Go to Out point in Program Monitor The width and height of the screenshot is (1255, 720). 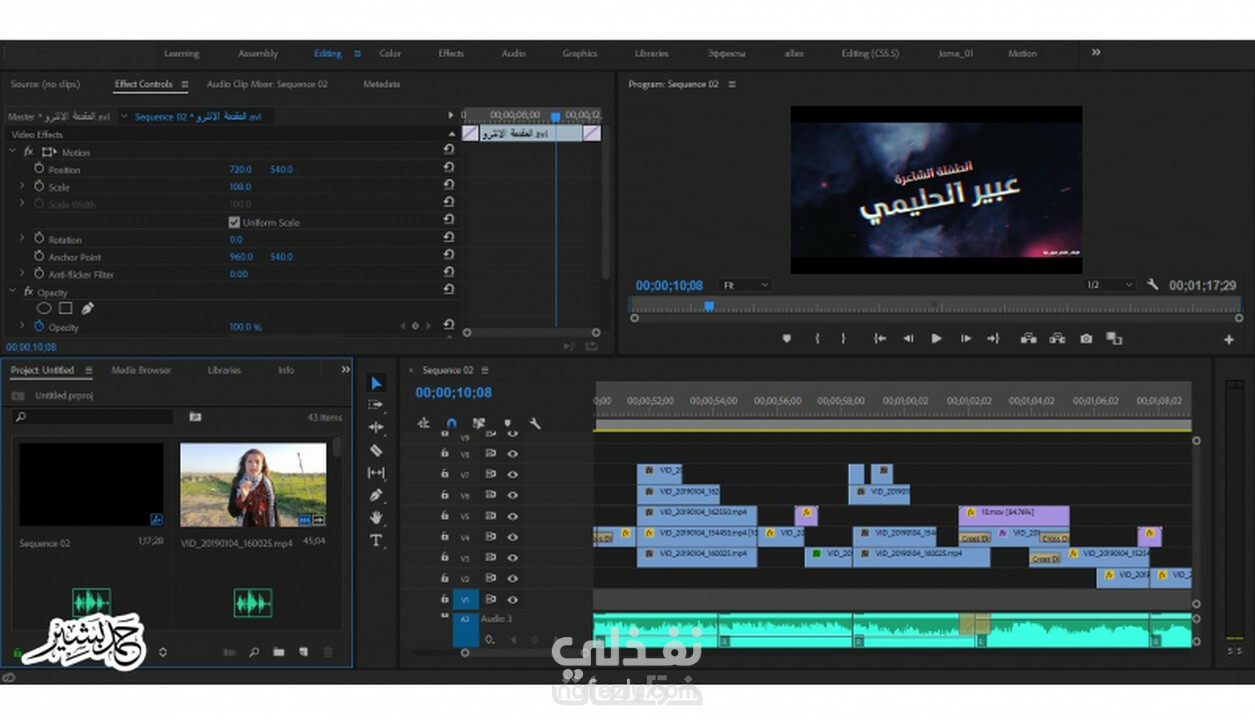click(x=993, y=339)
